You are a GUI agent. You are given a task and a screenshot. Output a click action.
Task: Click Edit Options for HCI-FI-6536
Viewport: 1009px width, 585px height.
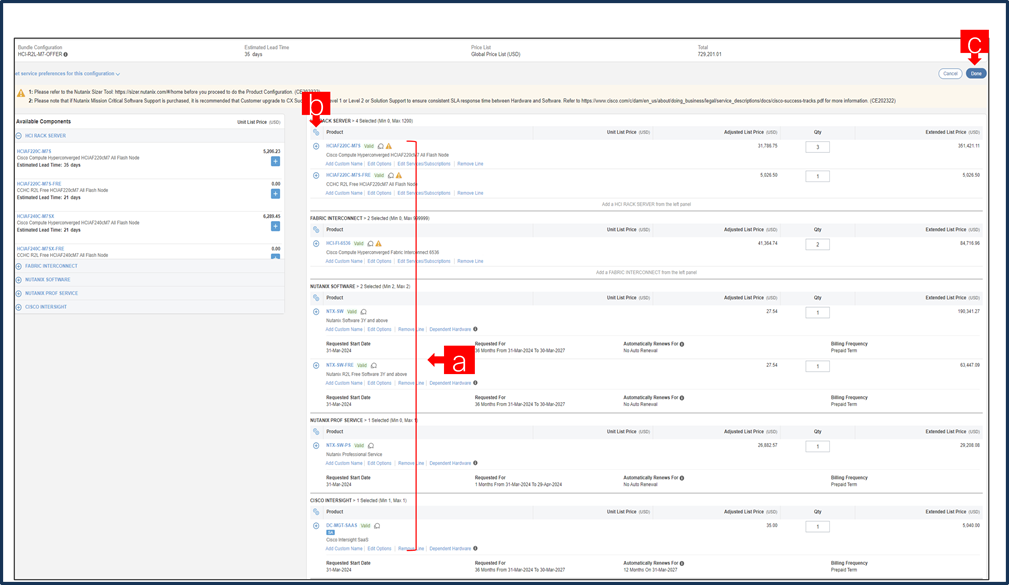pos(379,261)
